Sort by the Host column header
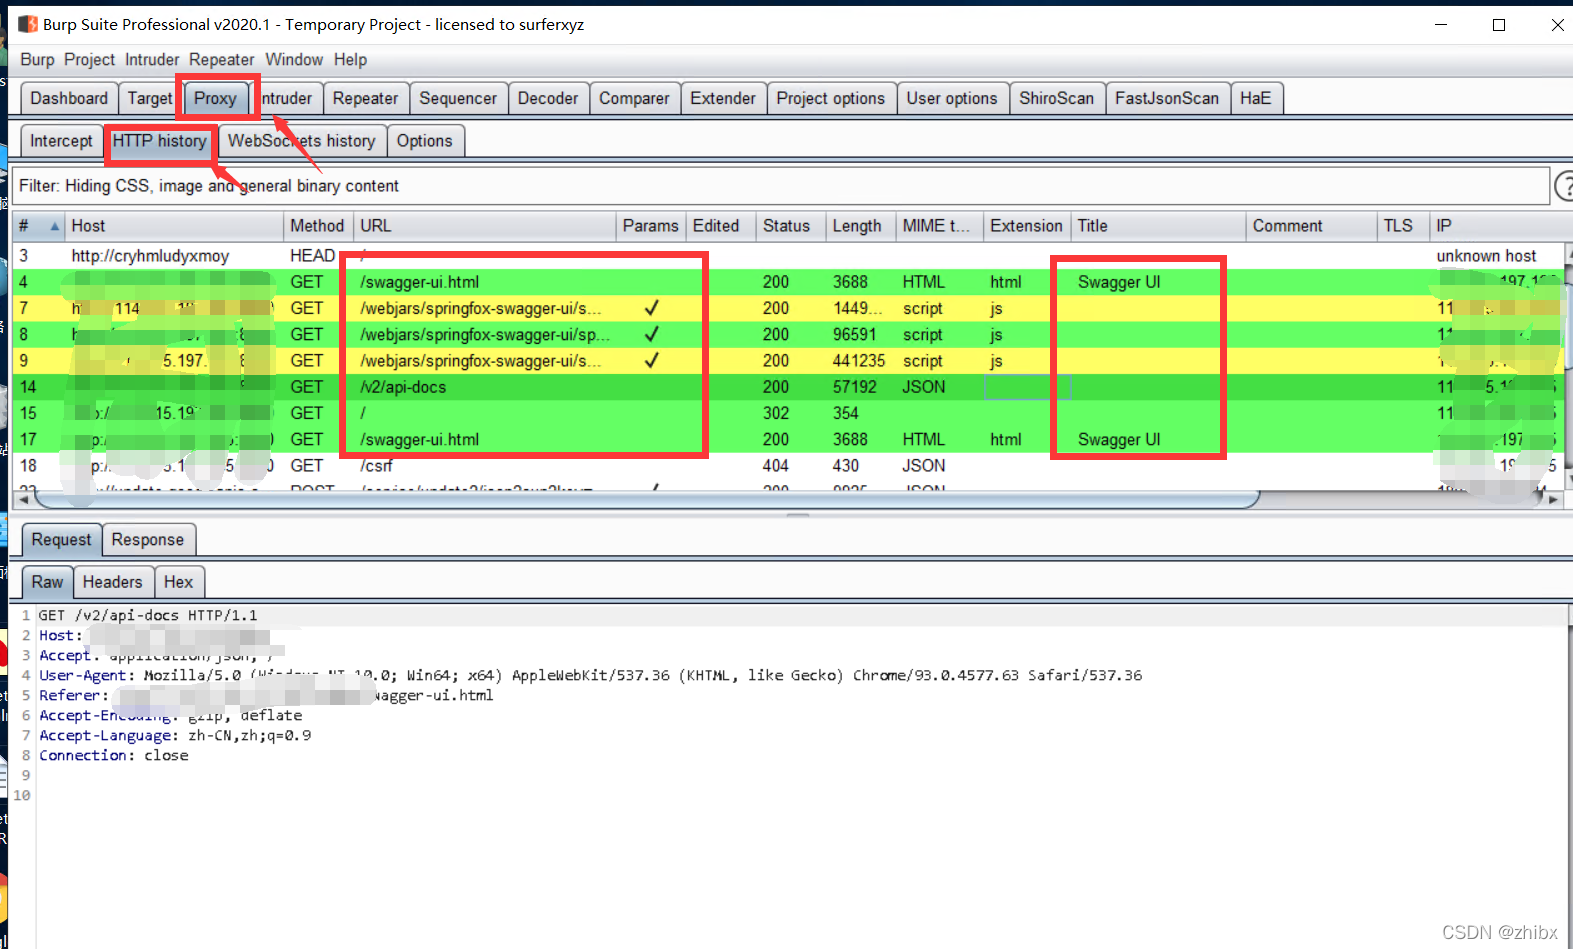 tap(175, 226)
